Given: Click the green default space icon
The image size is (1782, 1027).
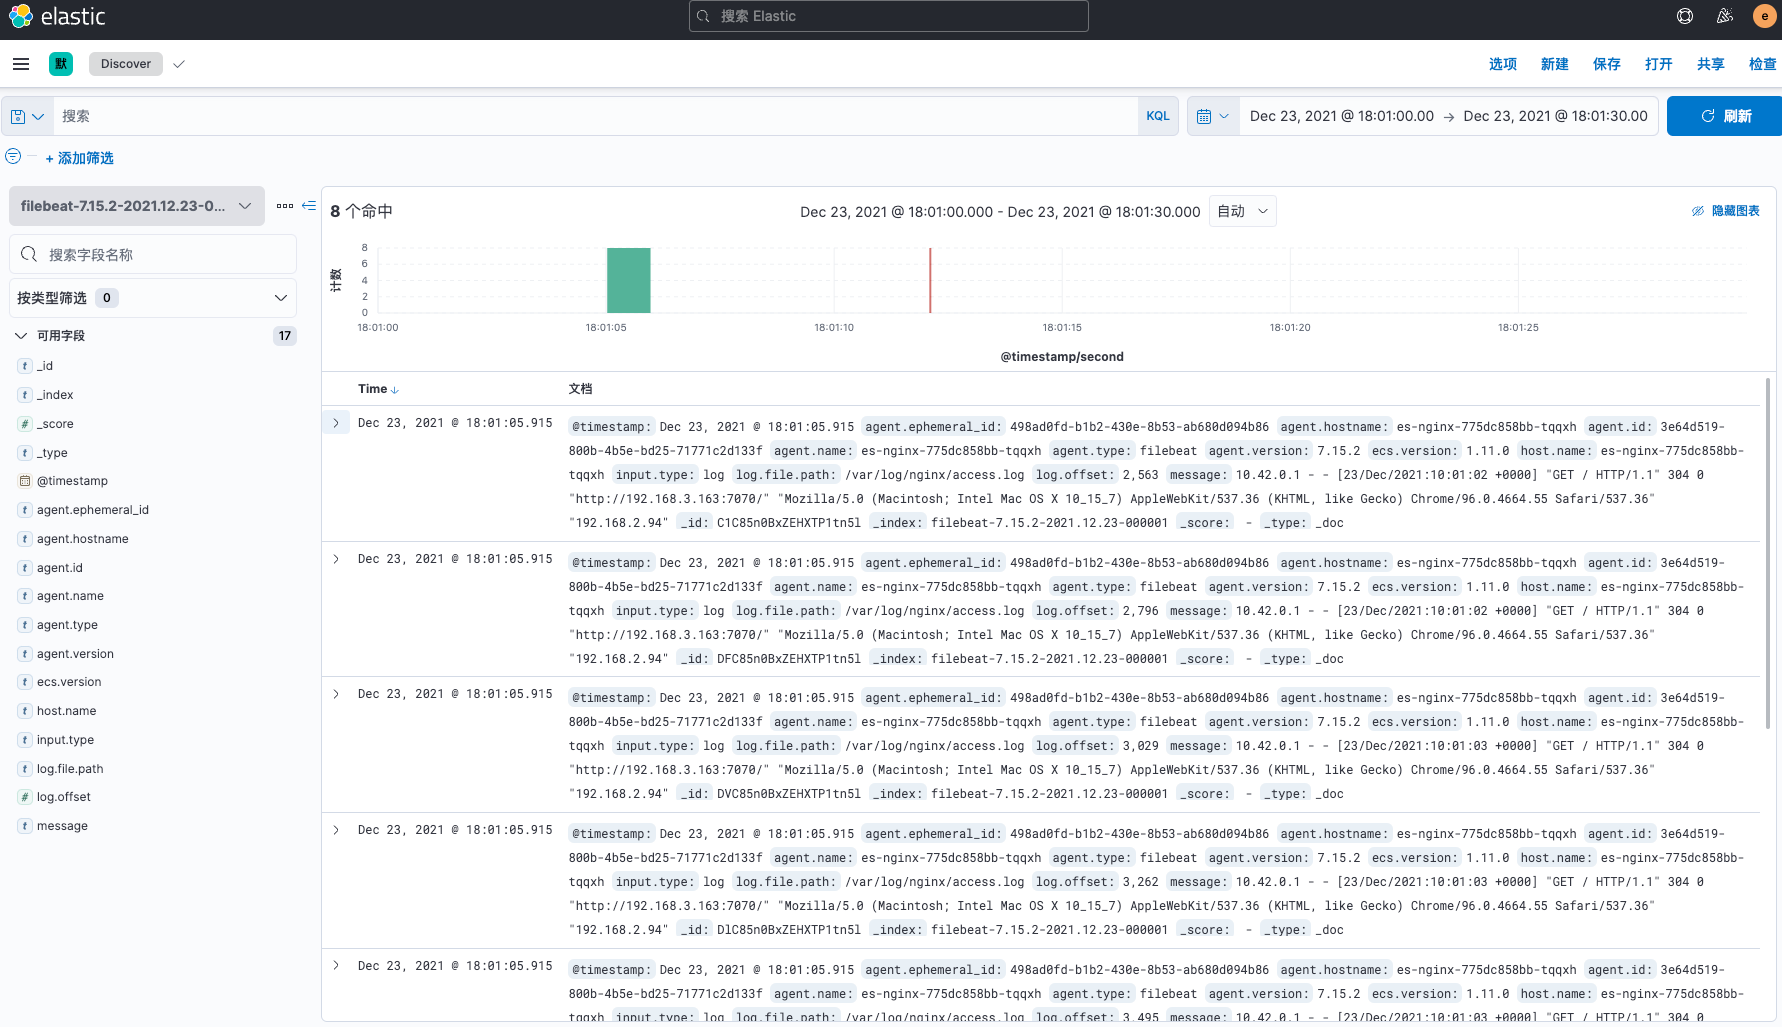Looking at the screenshot, I should [x=61, y=64].
